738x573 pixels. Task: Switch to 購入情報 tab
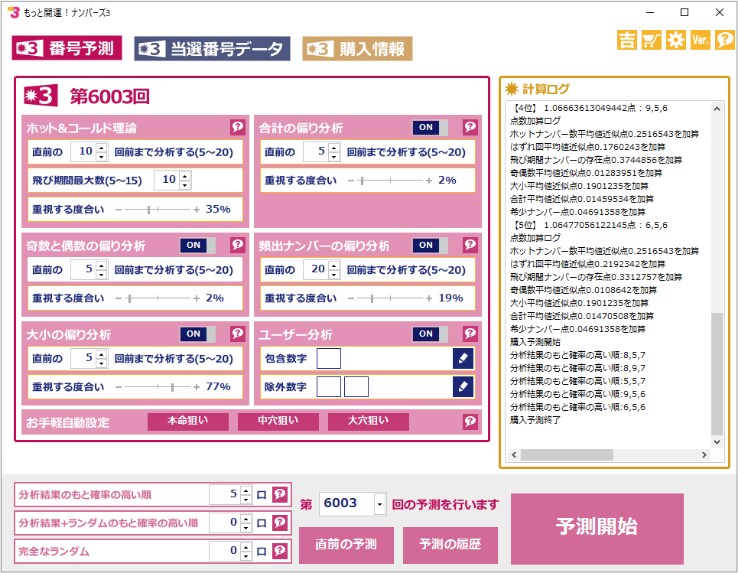coord(357,48)
